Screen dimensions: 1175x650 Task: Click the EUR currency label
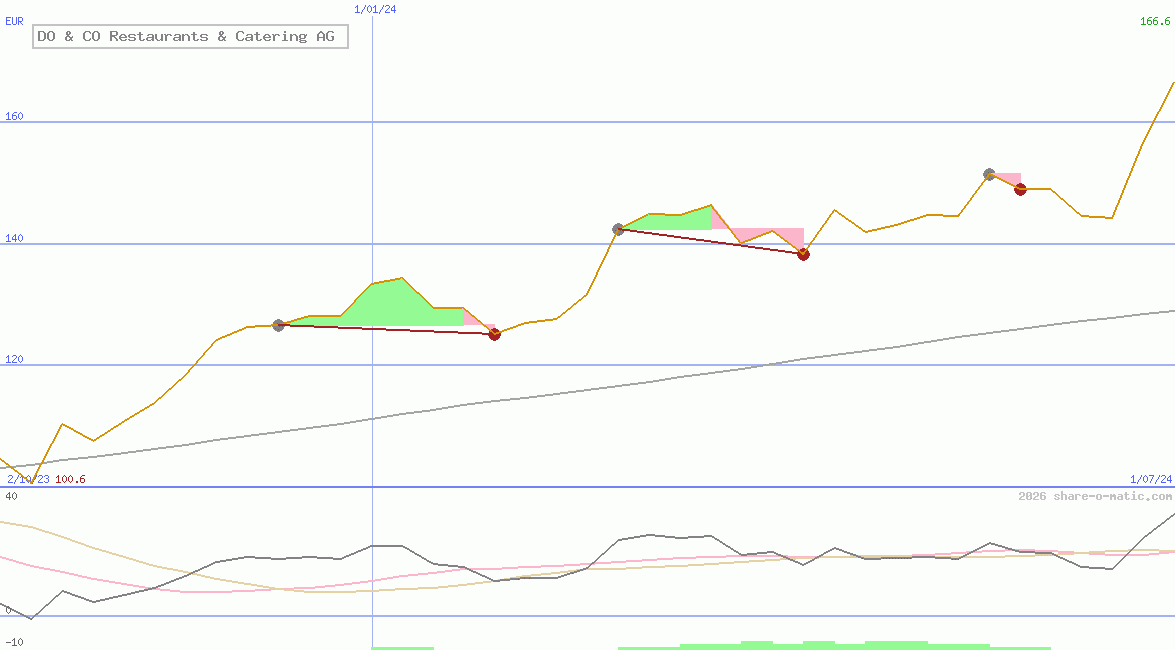14,21
